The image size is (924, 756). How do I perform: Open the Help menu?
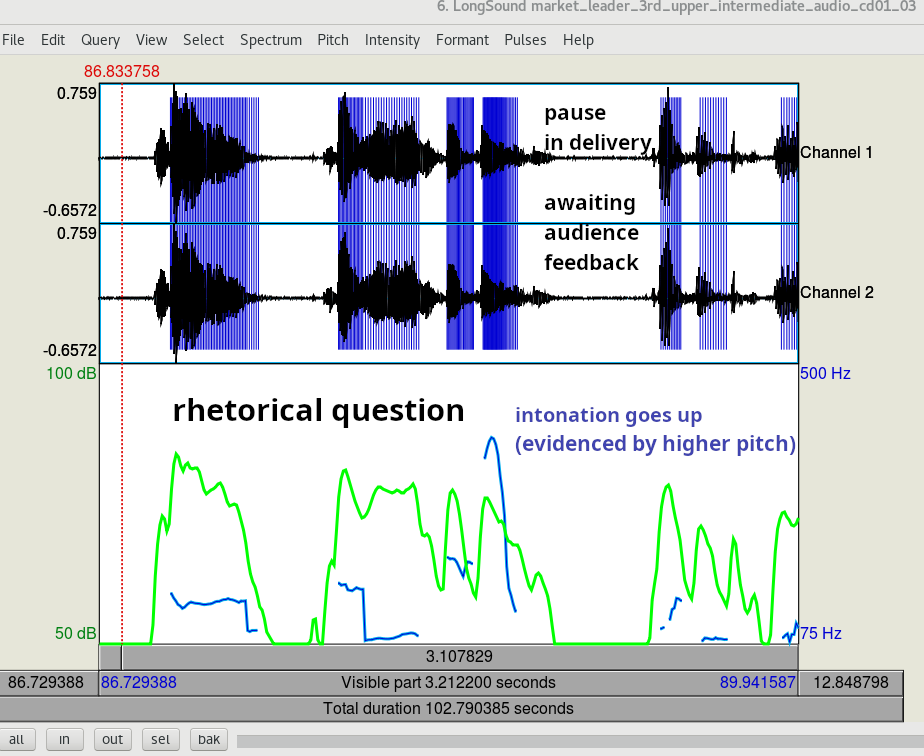[x=578, y=40]
